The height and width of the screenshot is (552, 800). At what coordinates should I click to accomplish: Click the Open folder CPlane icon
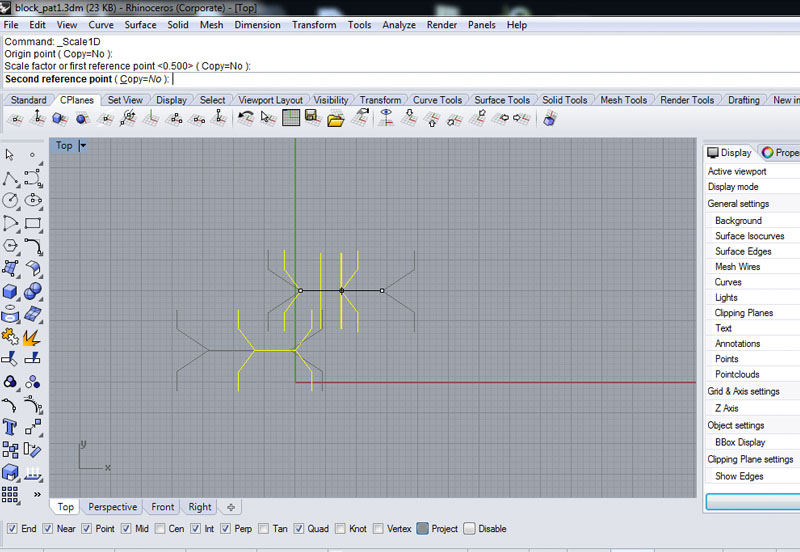(335, 120)
